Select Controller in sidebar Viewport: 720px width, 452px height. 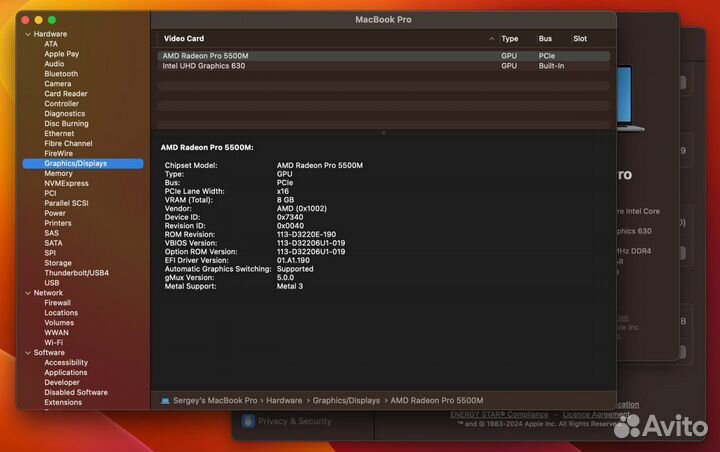click(62, 104)
